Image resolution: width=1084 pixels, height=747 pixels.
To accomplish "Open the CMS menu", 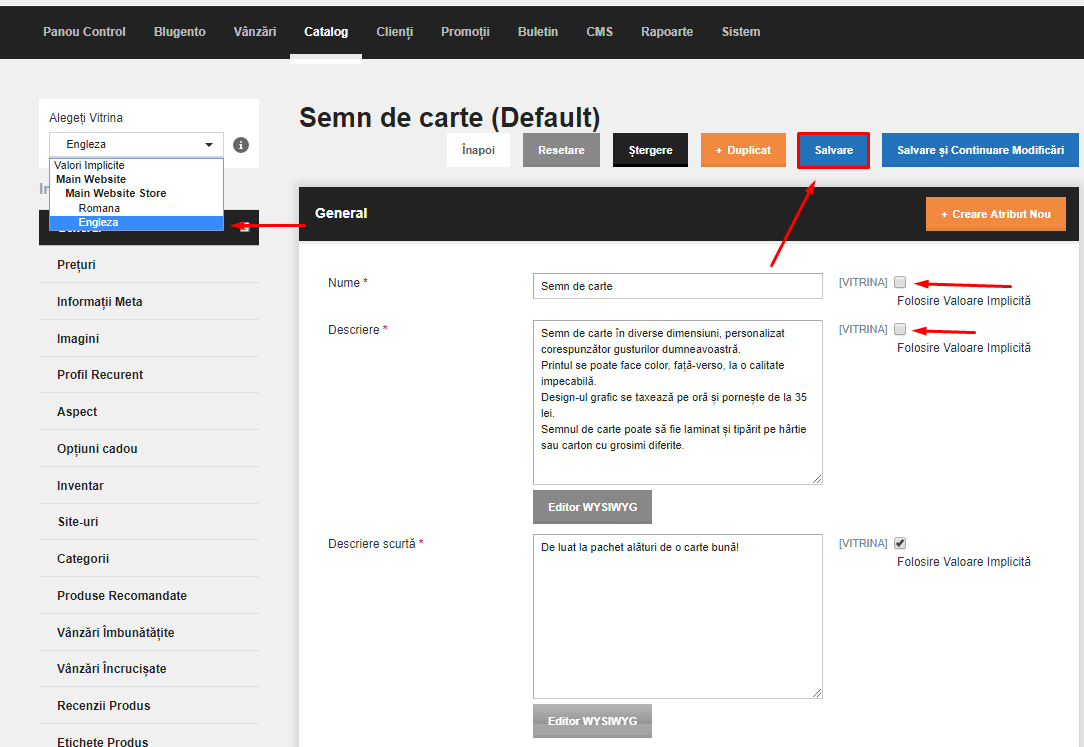I will 599,32.
